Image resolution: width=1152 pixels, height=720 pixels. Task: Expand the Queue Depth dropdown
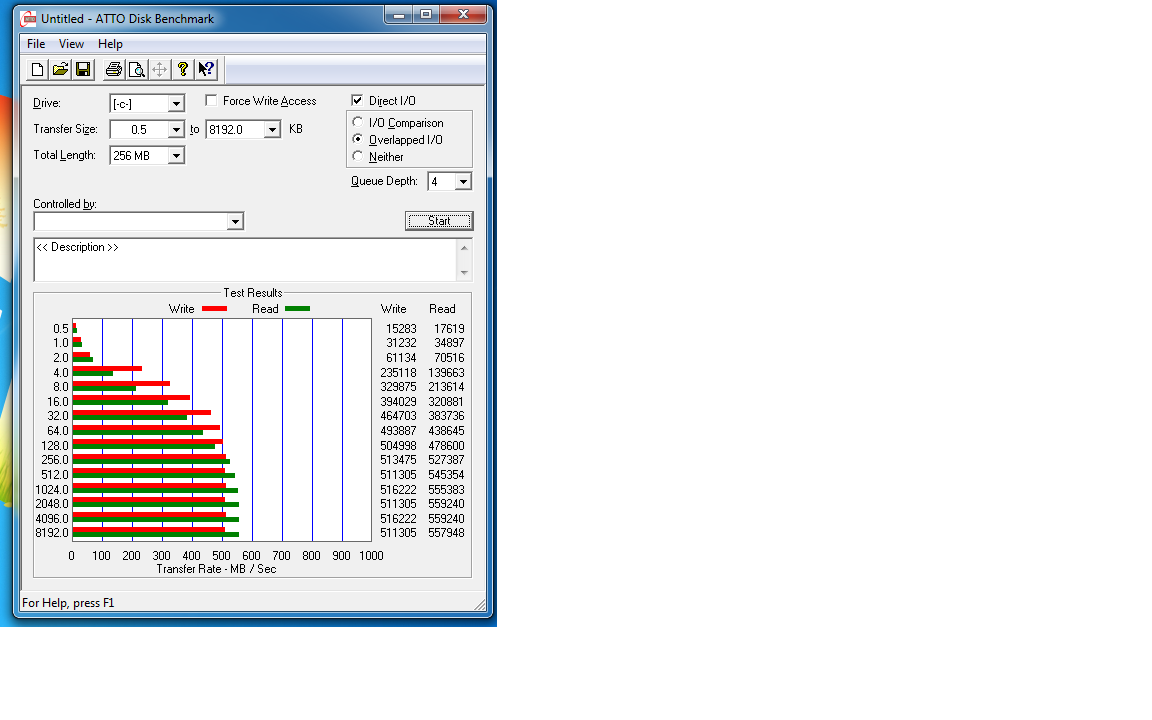463,181
